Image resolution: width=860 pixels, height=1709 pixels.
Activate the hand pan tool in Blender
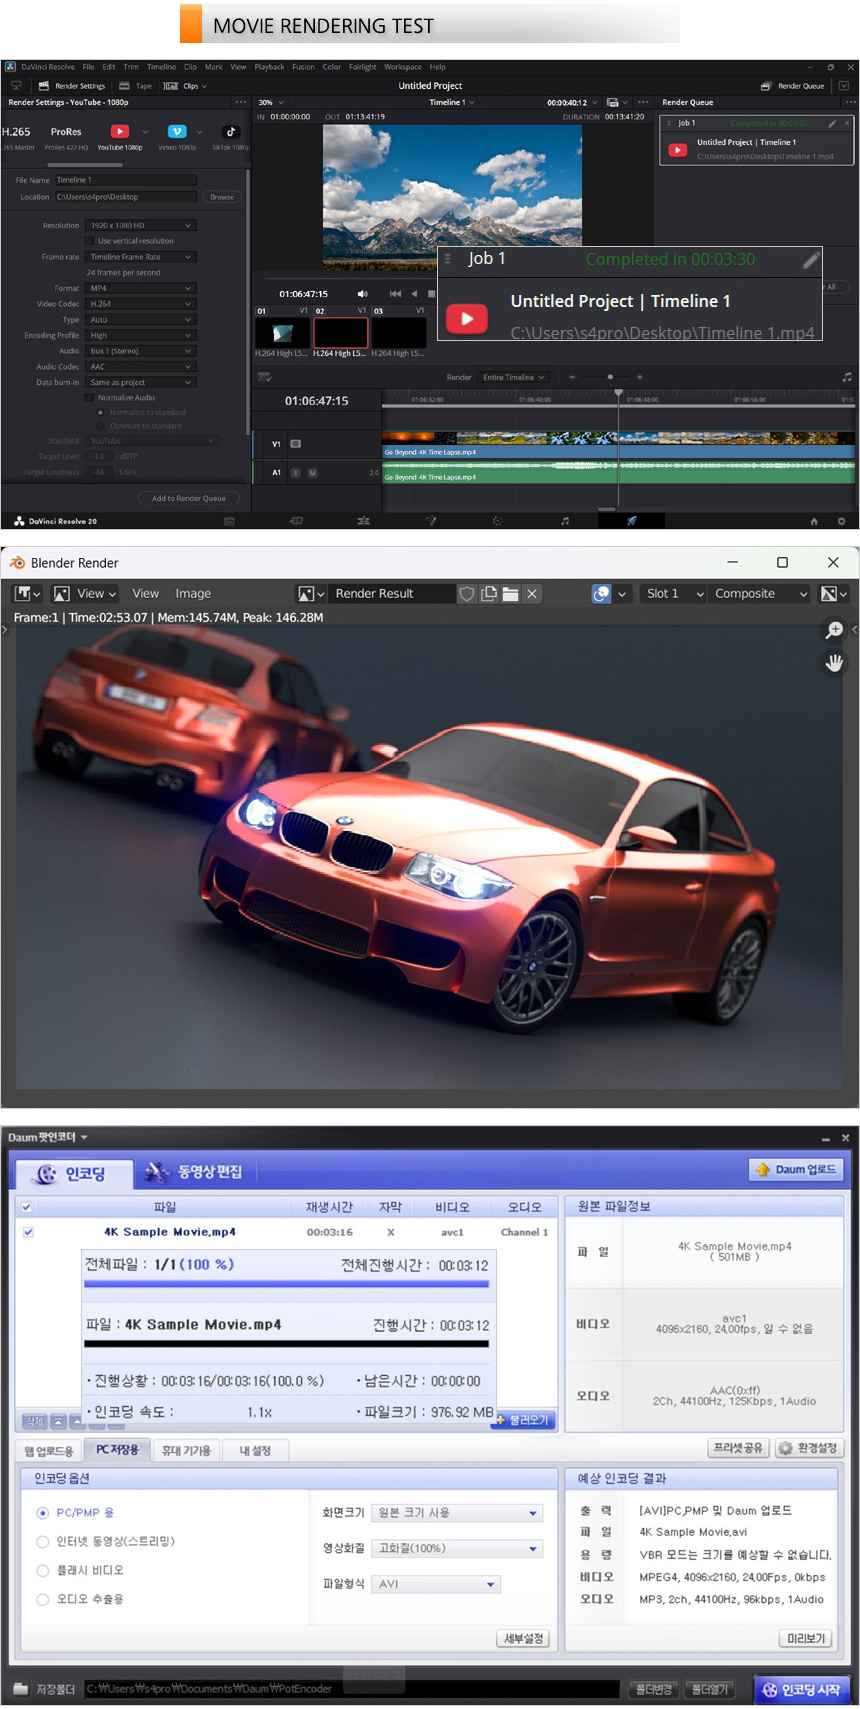tap(833, 663)
